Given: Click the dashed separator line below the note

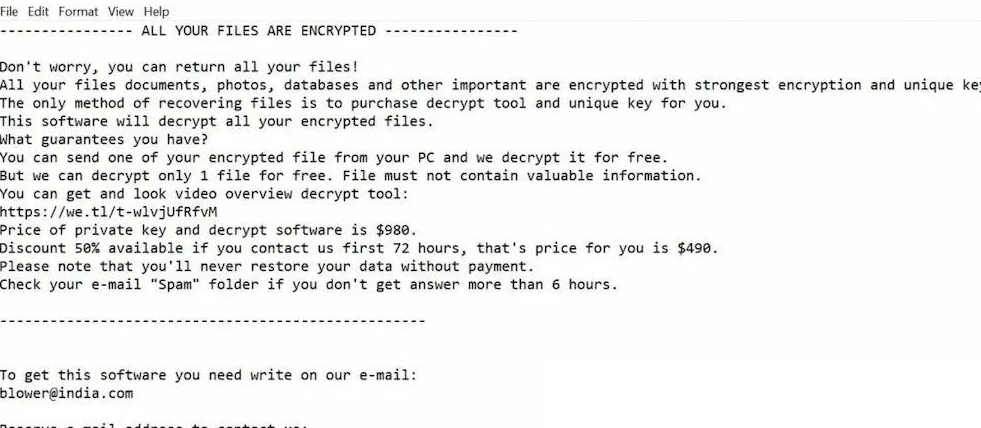Looking at the screenshot, I should click(x=212, y=320).
